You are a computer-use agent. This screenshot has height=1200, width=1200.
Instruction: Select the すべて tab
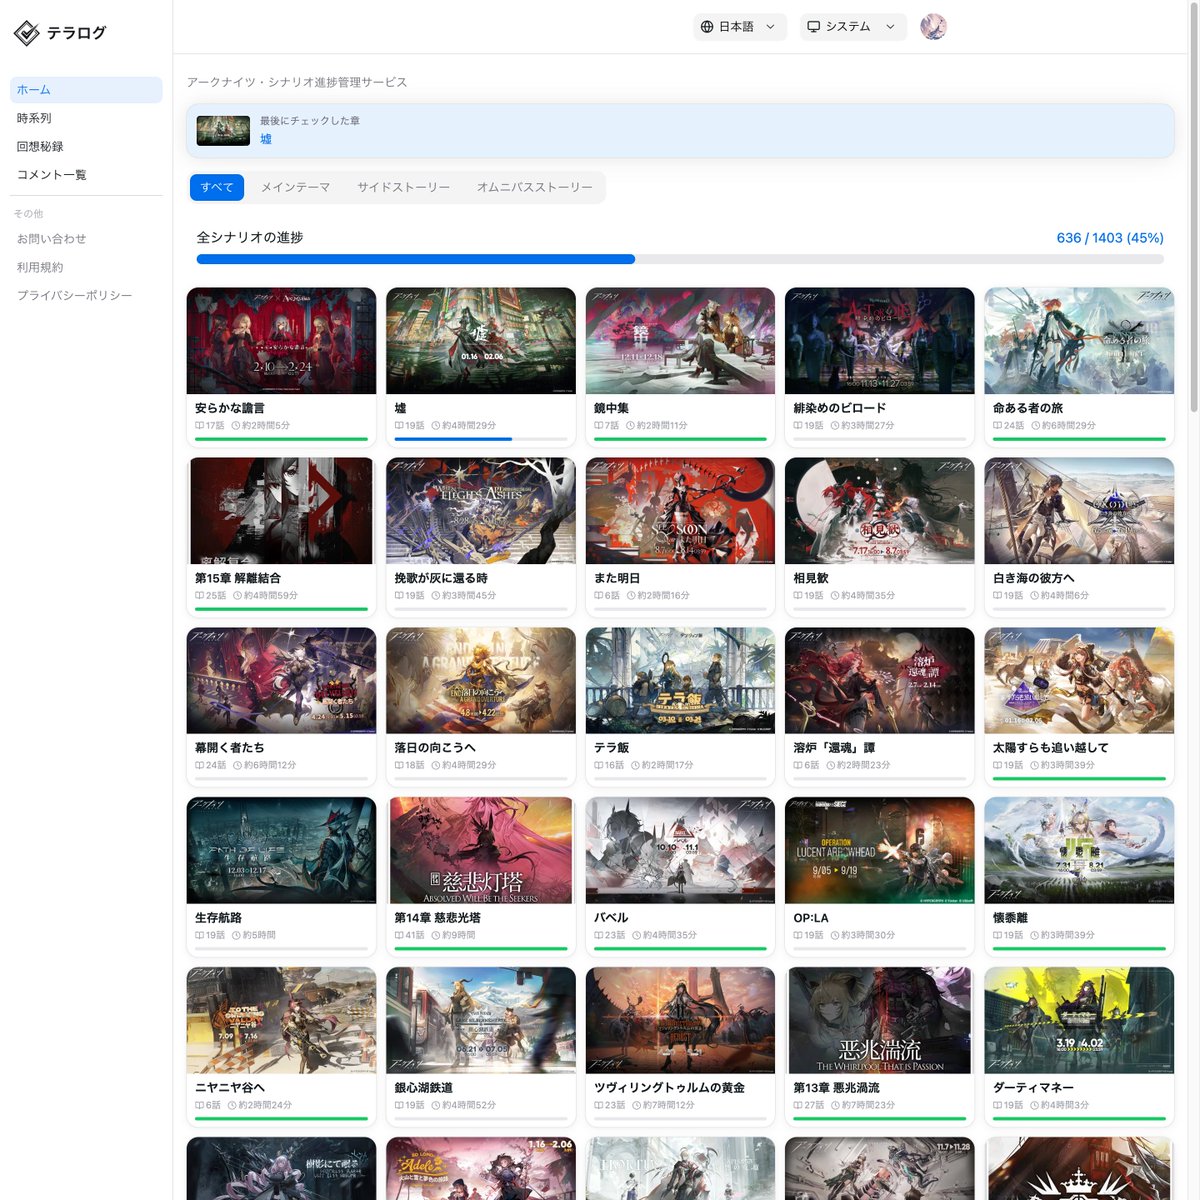(217, 187)
